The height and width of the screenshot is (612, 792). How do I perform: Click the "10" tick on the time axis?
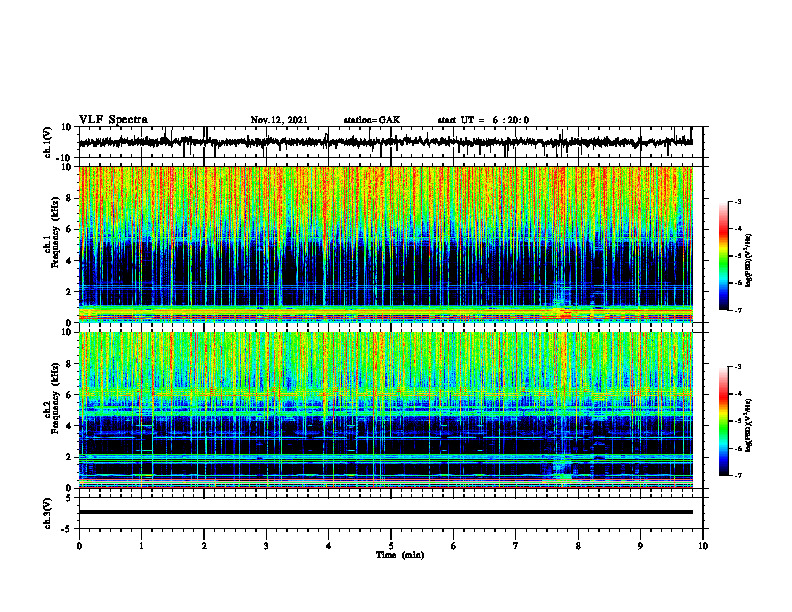pyautogui.click(x=703, y=546)
